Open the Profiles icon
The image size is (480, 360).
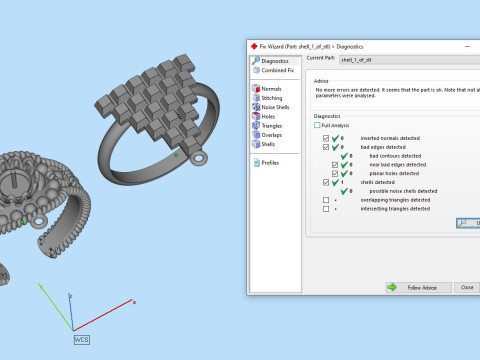[256, 162]
